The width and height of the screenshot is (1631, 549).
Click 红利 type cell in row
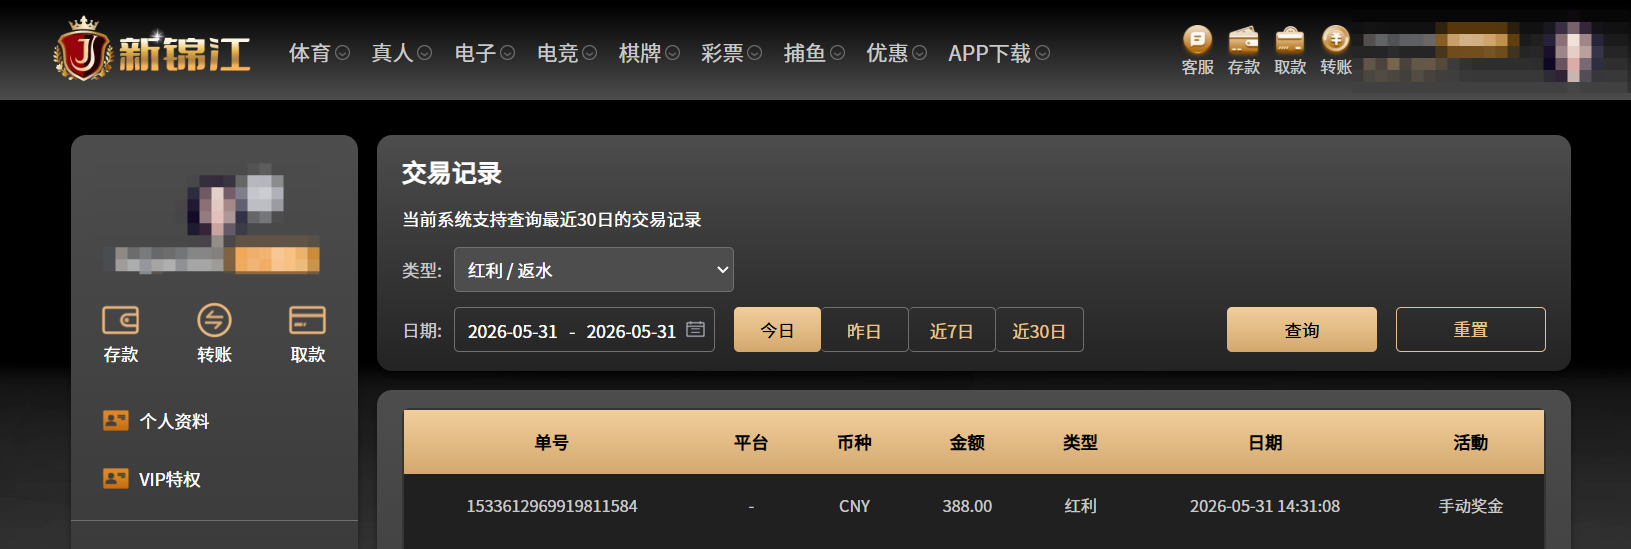(1080, 506)
